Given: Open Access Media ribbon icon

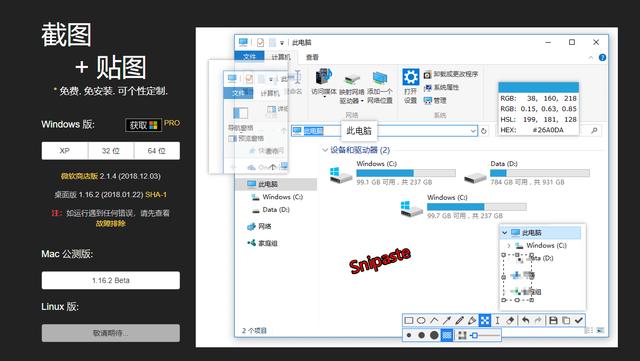Looking at the screenshot, I should point(323,77).
